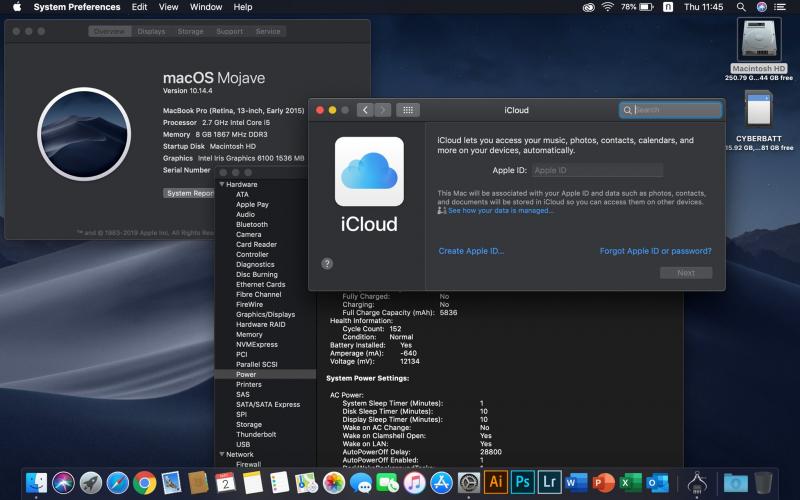Launch Adobe Lightroom from the Dock
Viewport: 800px width, 500px height.
point(549,482)
